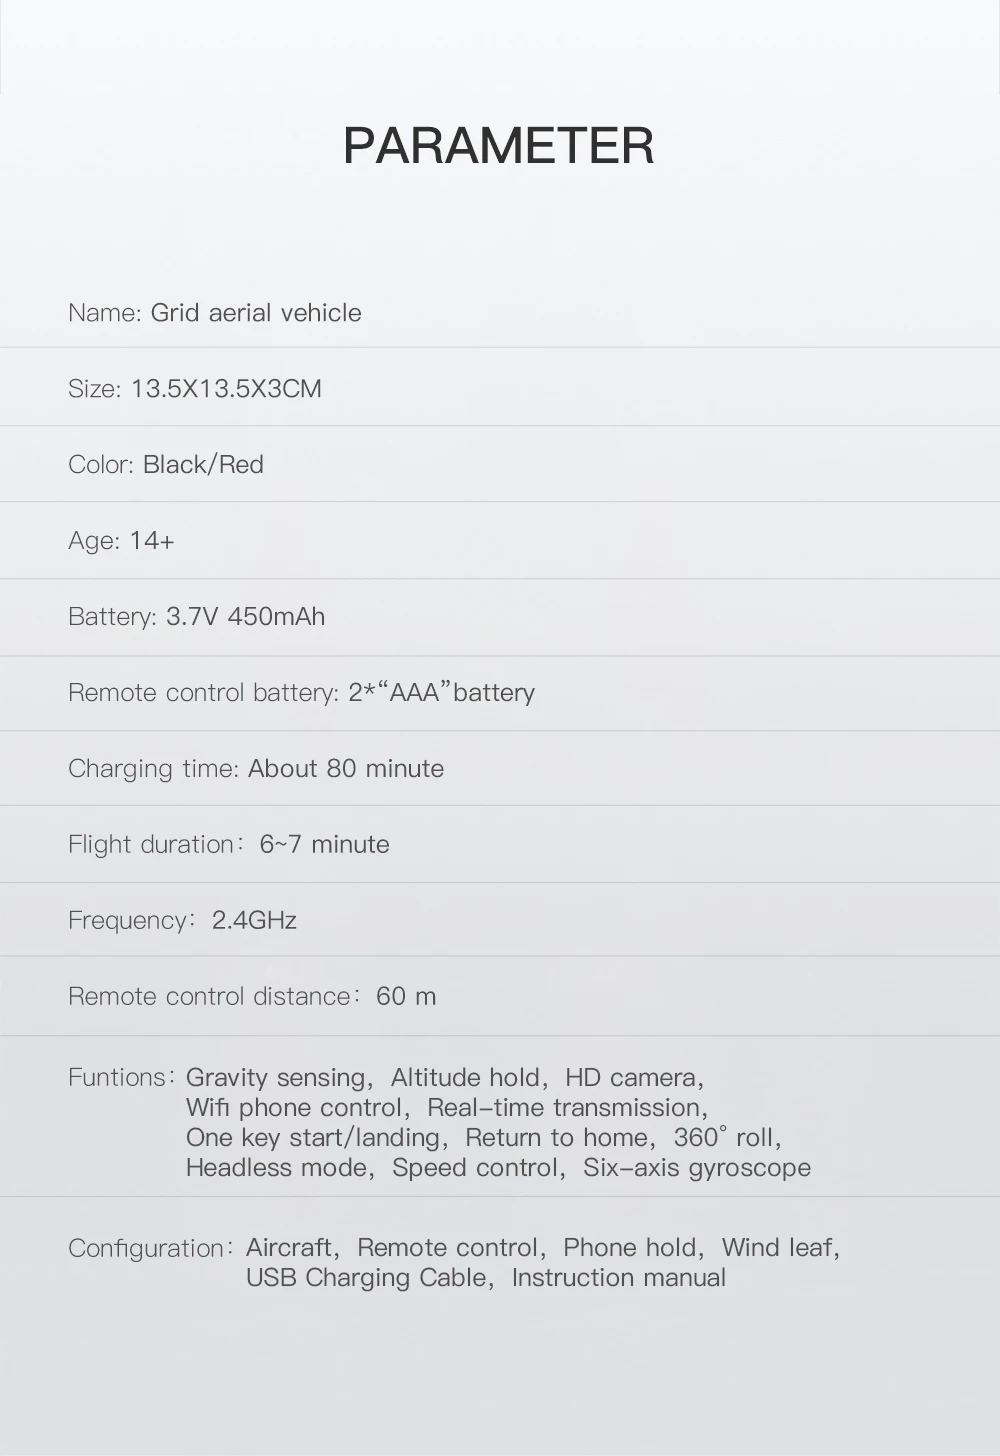Click Six-axis gyroscope text

pos(697,1168)
